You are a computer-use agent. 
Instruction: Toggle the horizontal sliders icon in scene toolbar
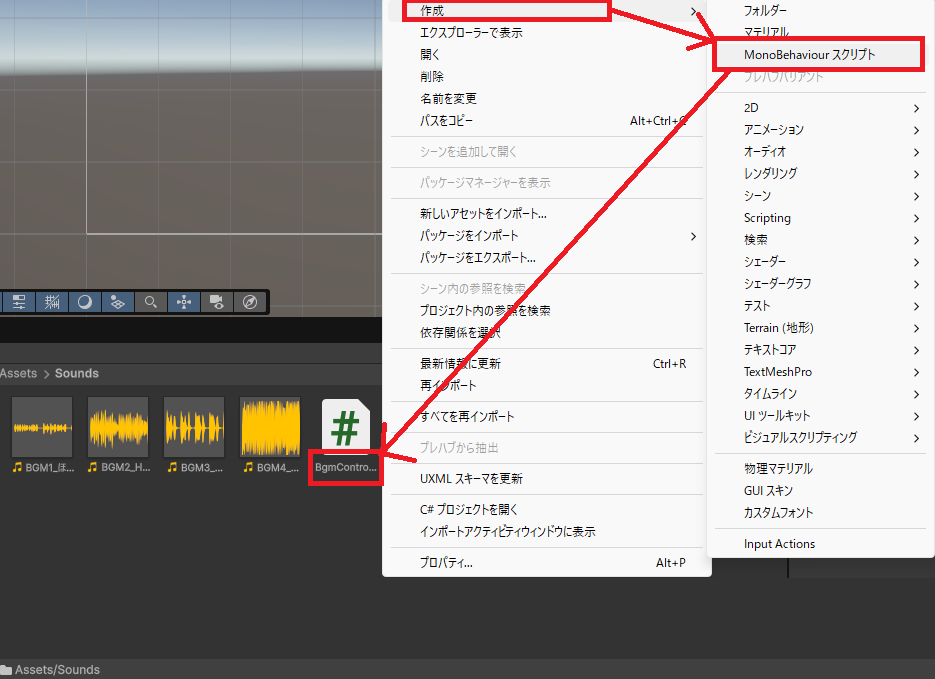point(19,301)
